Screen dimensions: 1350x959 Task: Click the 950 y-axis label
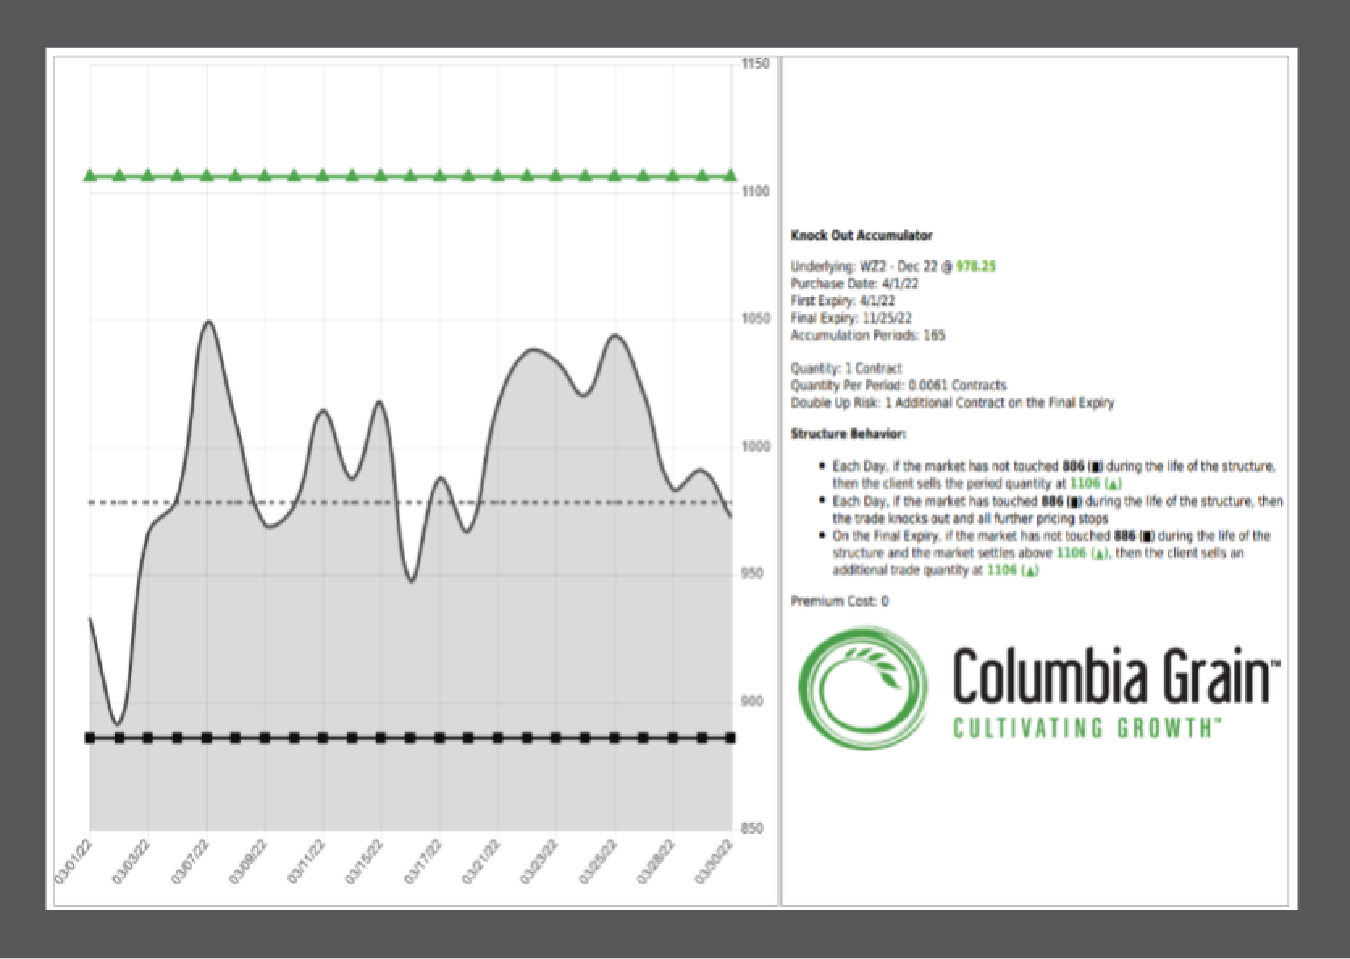pyautogui.click(x=752, y=573)
